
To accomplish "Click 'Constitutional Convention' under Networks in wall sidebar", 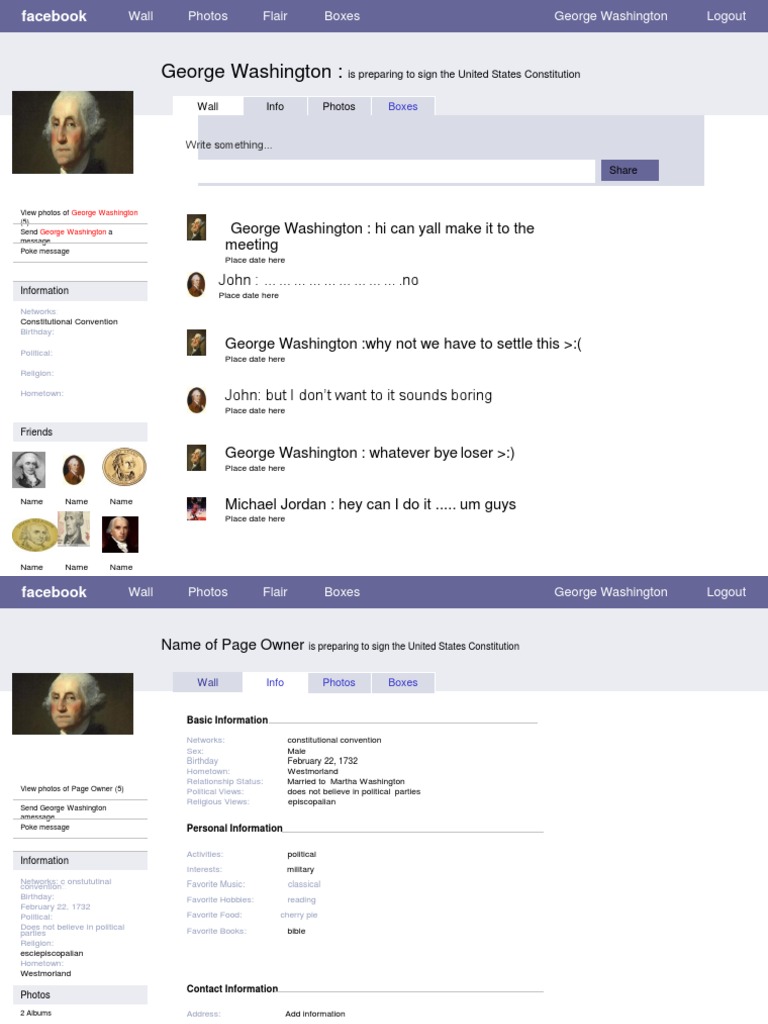I will click(x=69, y=322).
